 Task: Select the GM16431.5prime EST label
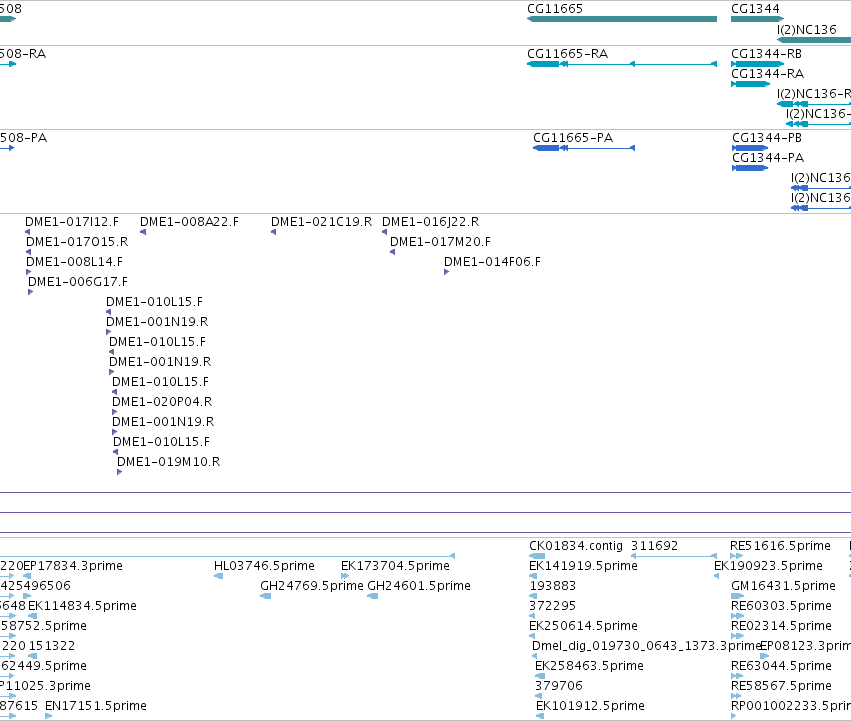[783, 586]
